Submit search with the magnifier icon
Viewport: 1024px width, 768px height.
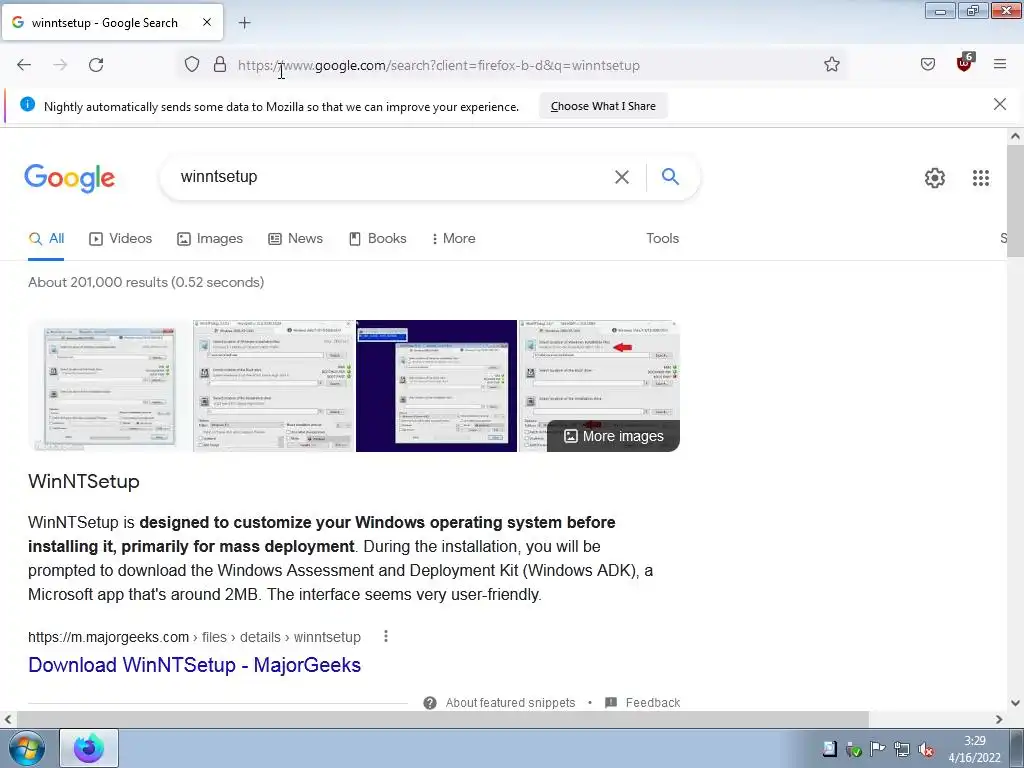pyautogui.click(x=670, y=176)
